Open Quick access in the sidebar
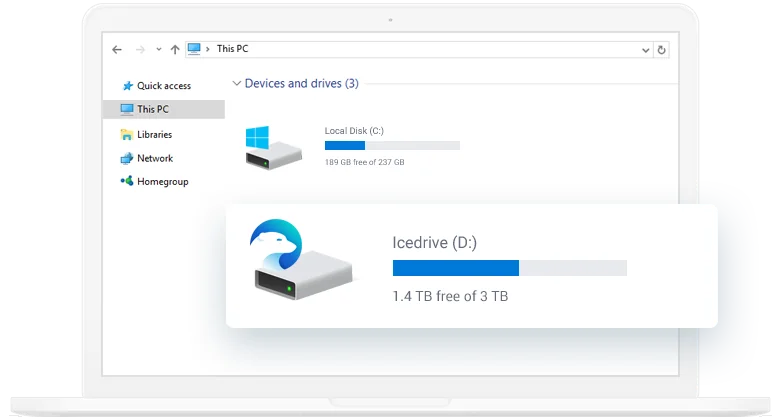Viewport: 772px width, 417px height. (x=163, y=86)
